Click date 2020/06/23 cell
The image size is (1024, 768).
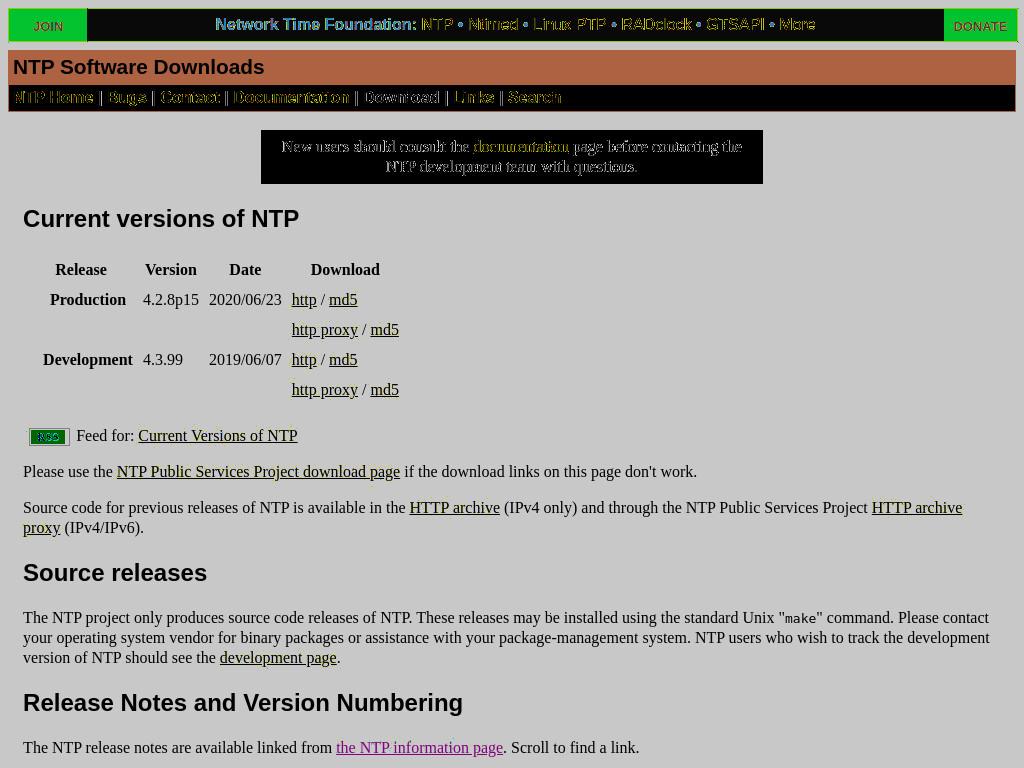click(x=245, y=300)
